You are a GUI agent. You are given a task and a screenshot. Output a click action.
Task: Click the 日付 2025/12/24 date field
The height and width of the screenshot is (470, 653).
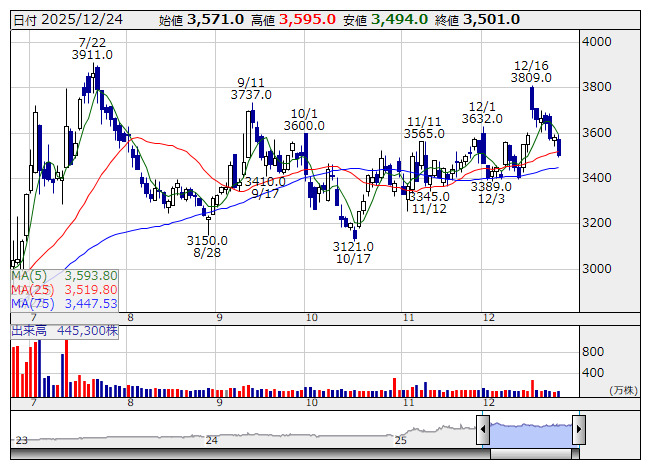[x=70, y=19]
